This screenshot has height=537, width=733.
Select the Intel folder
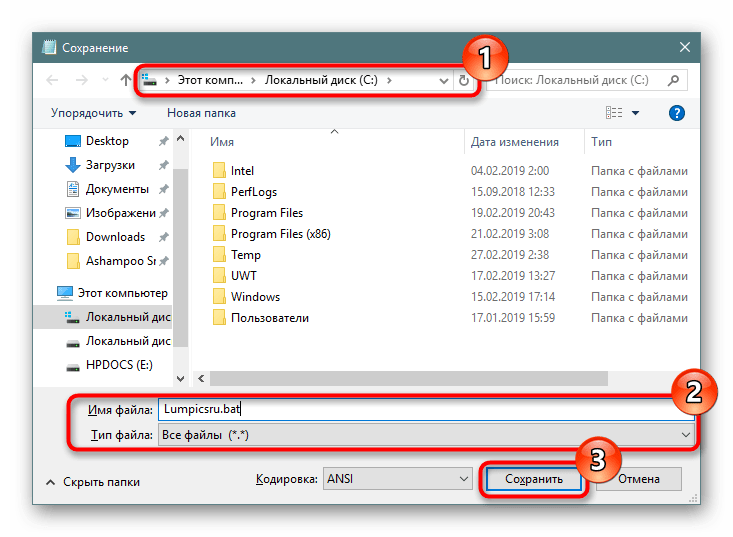242,171
